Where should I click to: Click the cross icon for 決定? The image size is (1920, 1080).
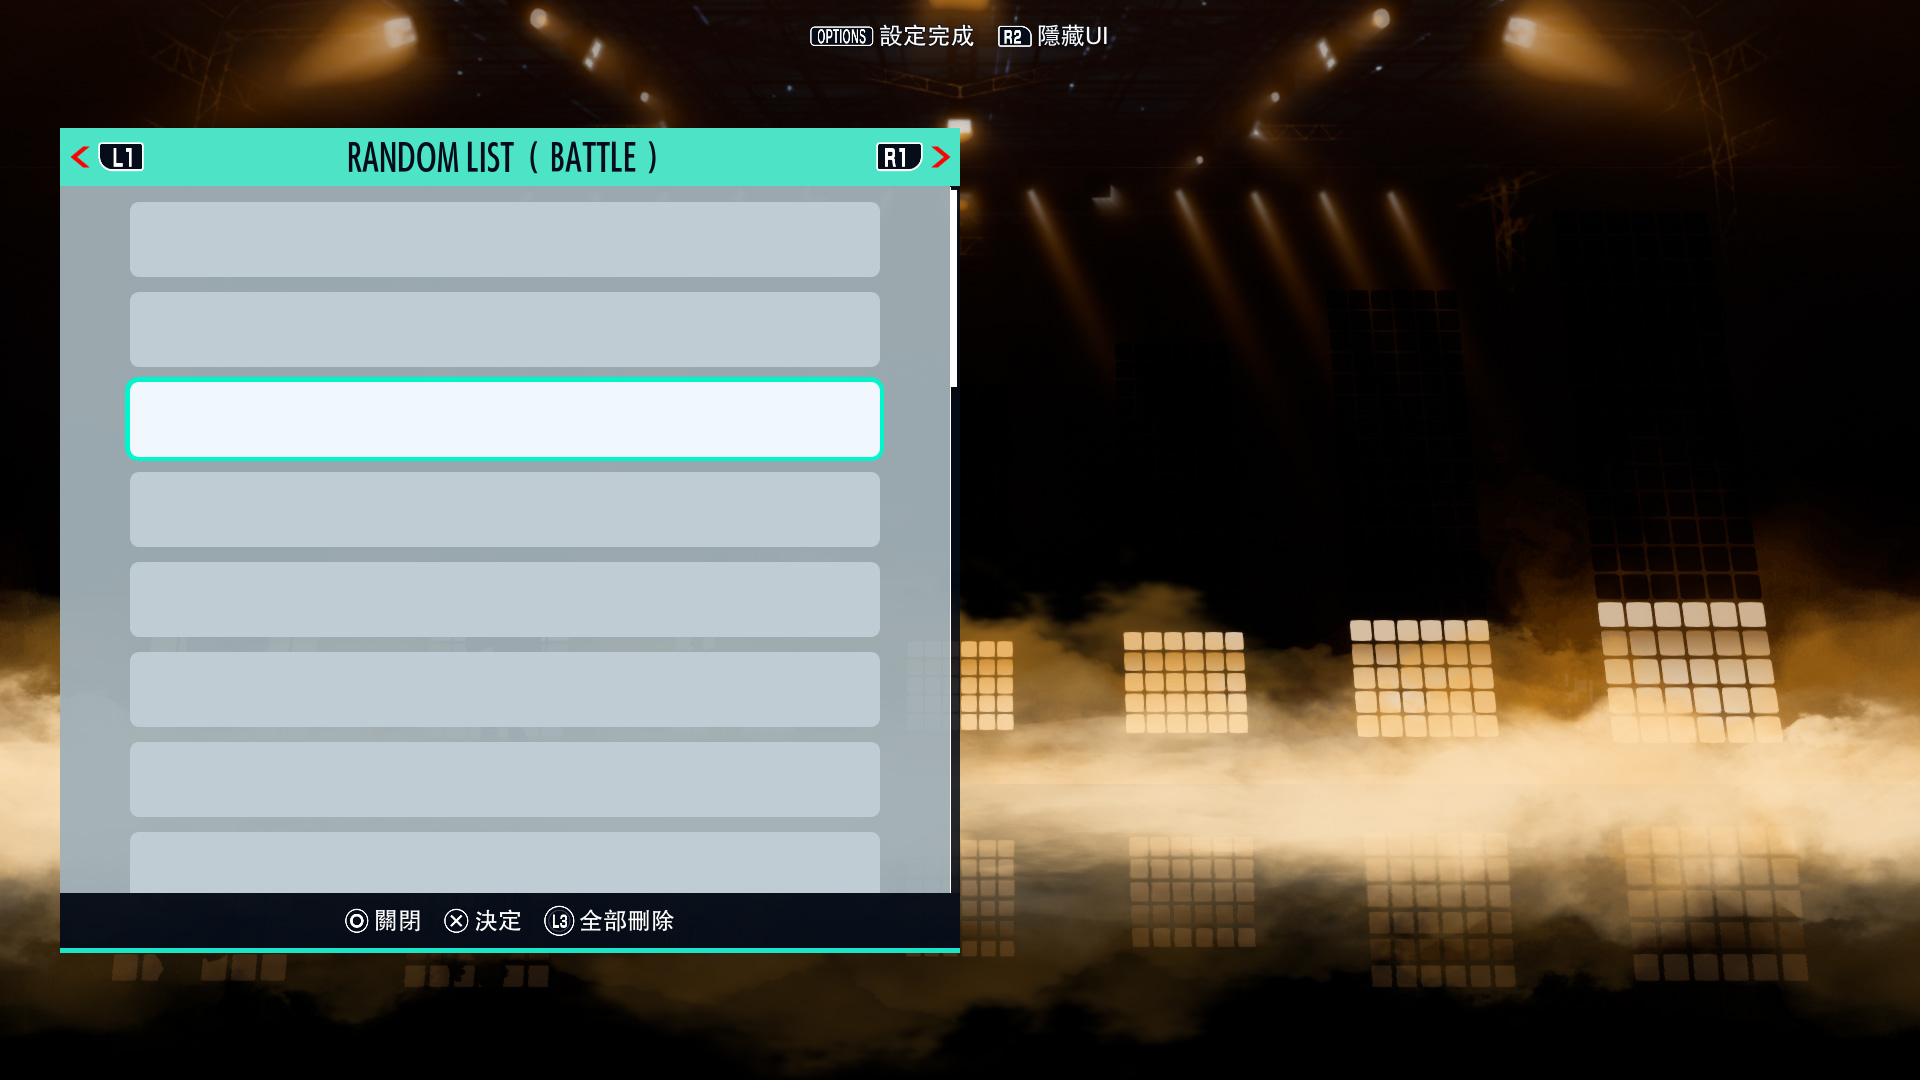click(456, 921)
